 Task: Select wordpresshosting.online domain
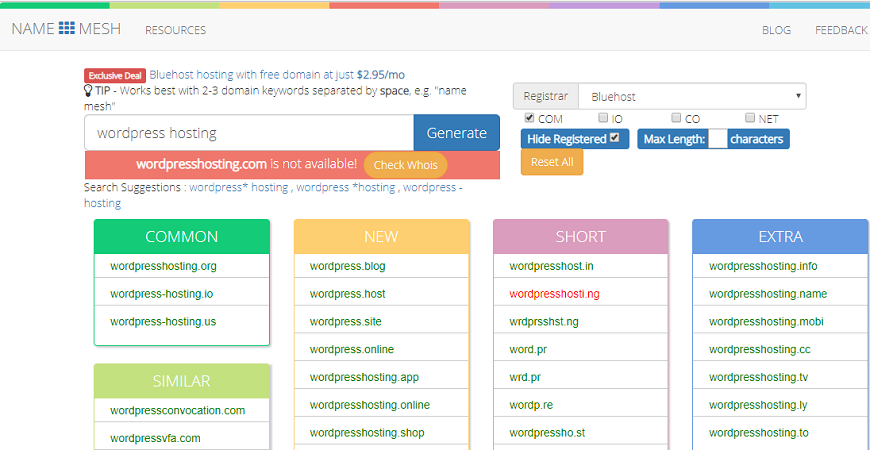pos(370,405)
